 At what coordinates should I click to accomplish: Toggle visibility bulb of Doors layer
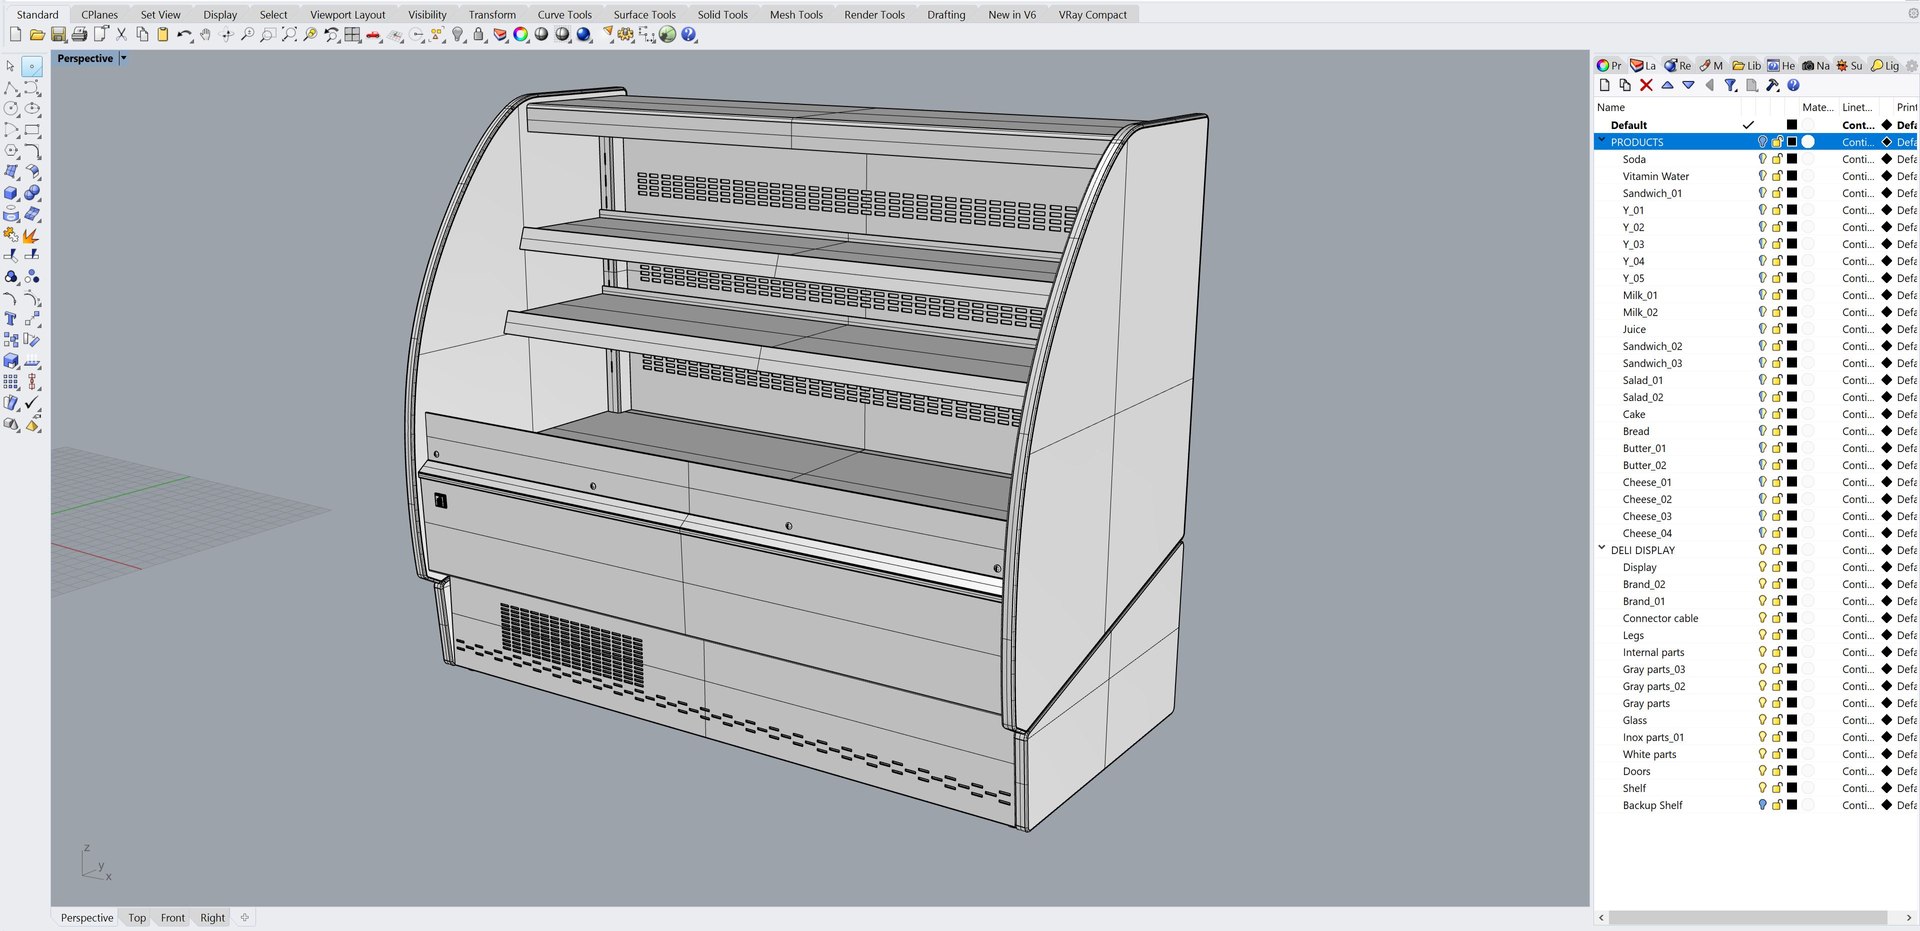coord(1762,771)
